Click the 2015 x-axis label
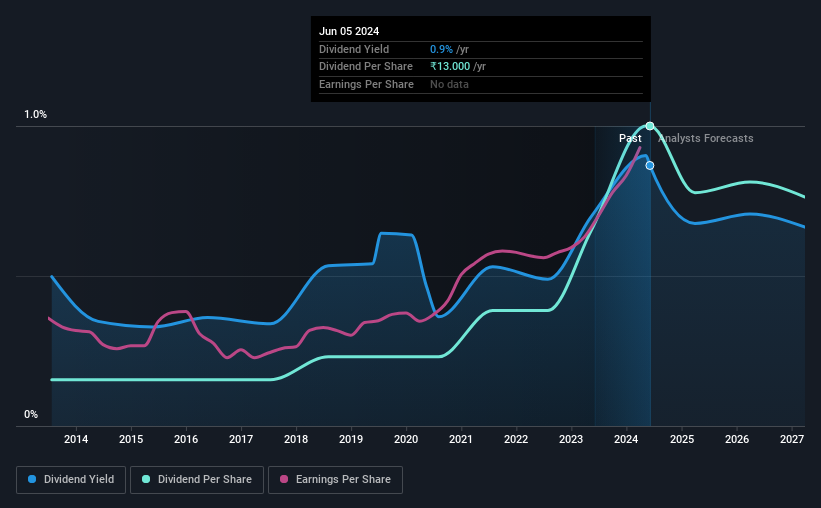 coord(131,439)
